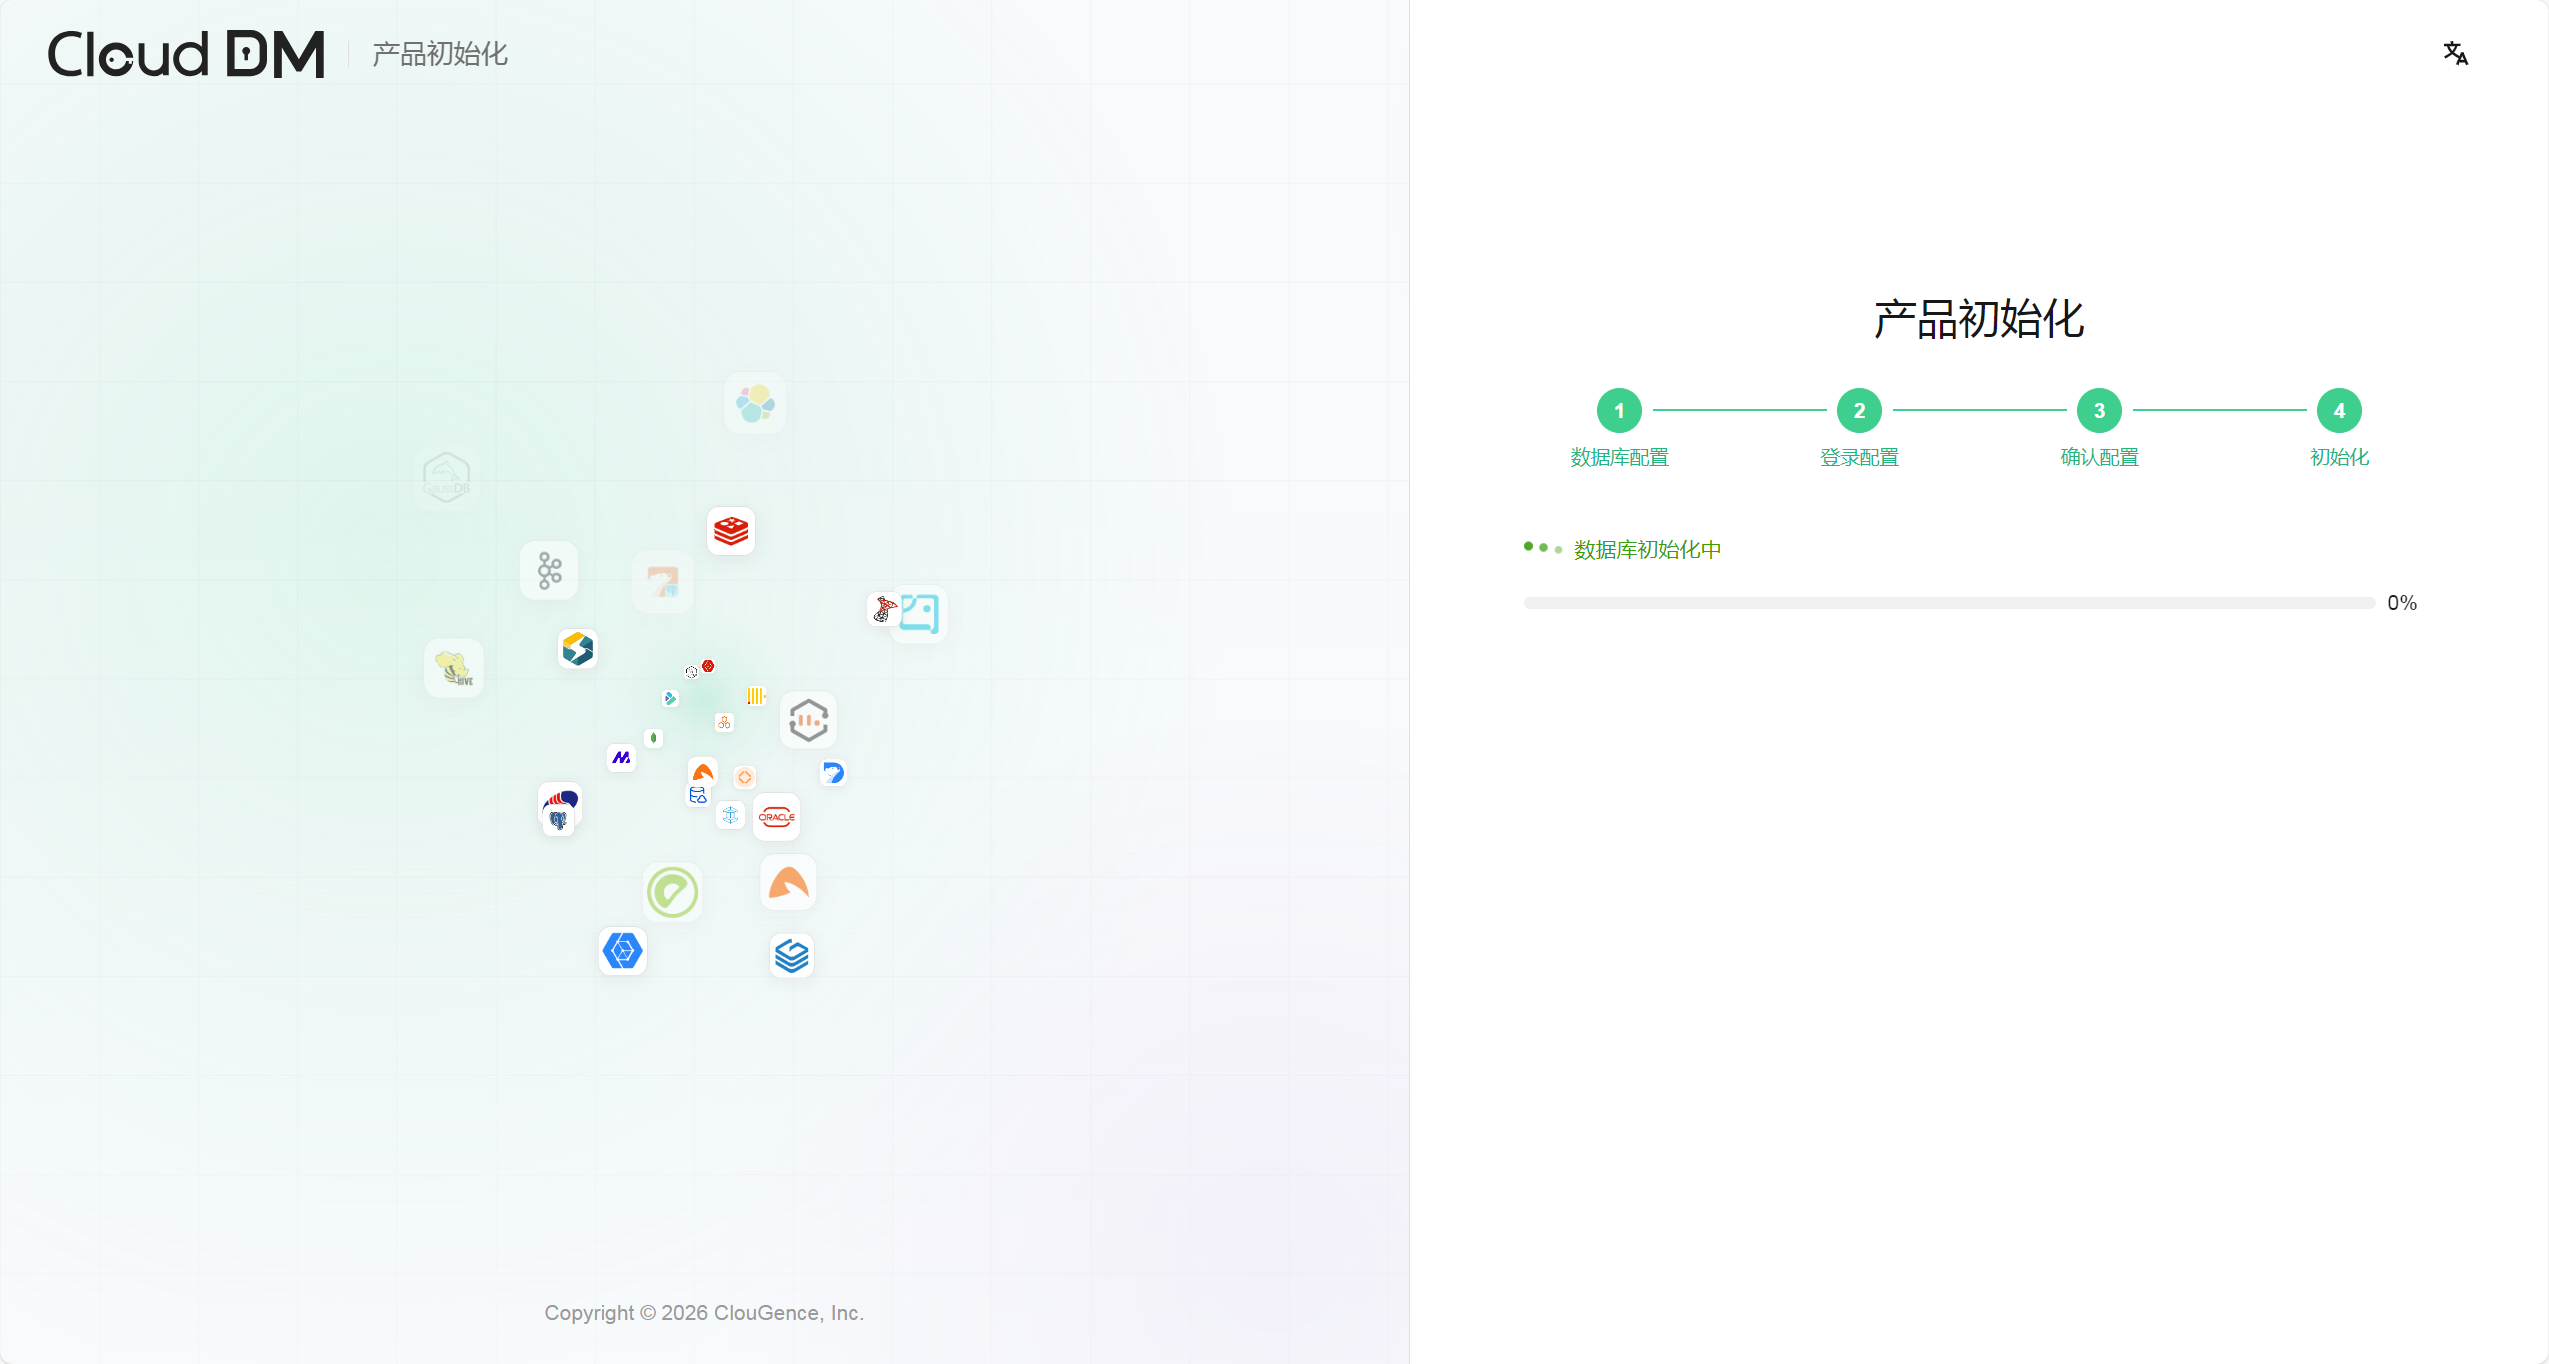Screen dimensions: 2549x1364
Task: Click the large 产品初始化 title above the steps
Action: (1979, 319)
